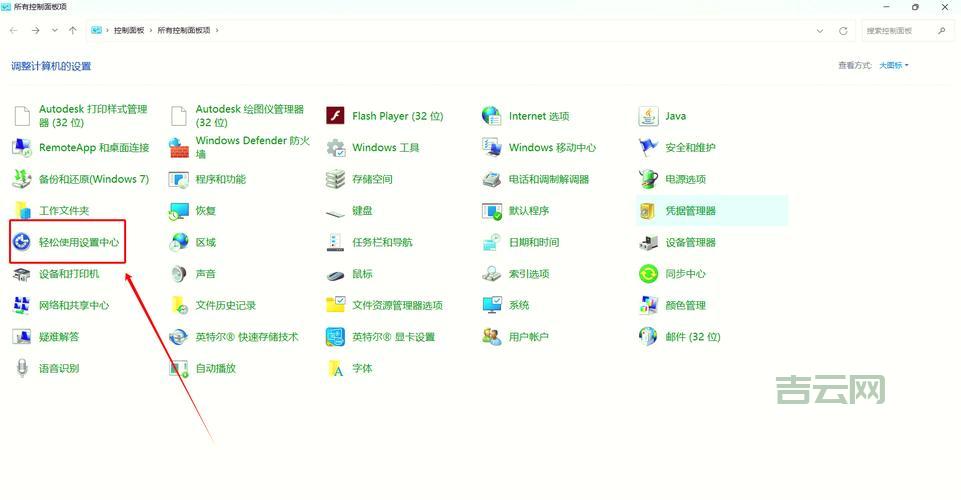Open the 语音识别 microphone icon
961x500 pixels.
pyautogui.click(x=22, y=368)
